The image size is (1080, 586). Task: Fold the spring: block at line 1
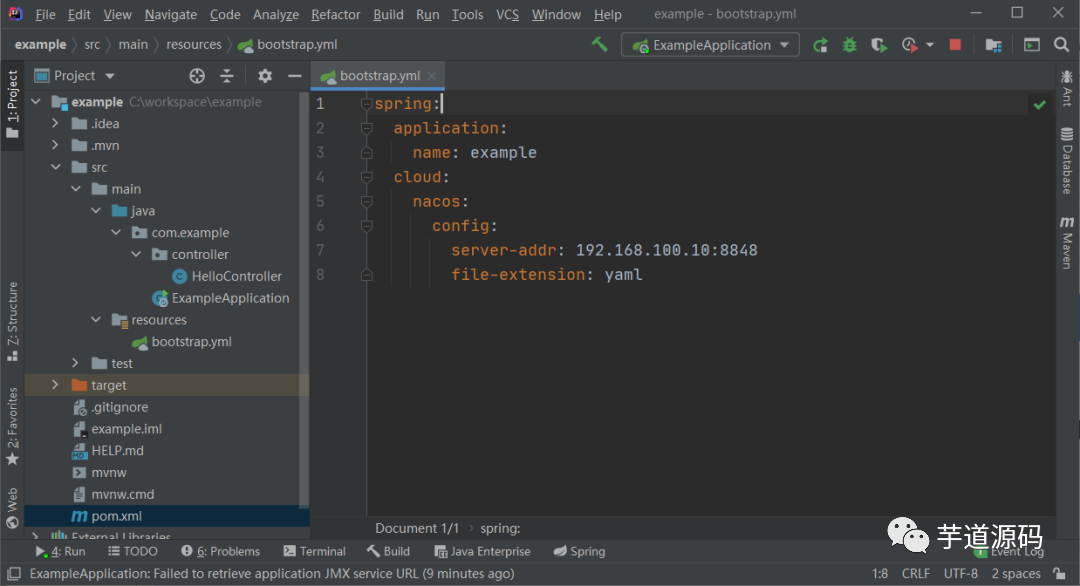click(x=366, y=104)
